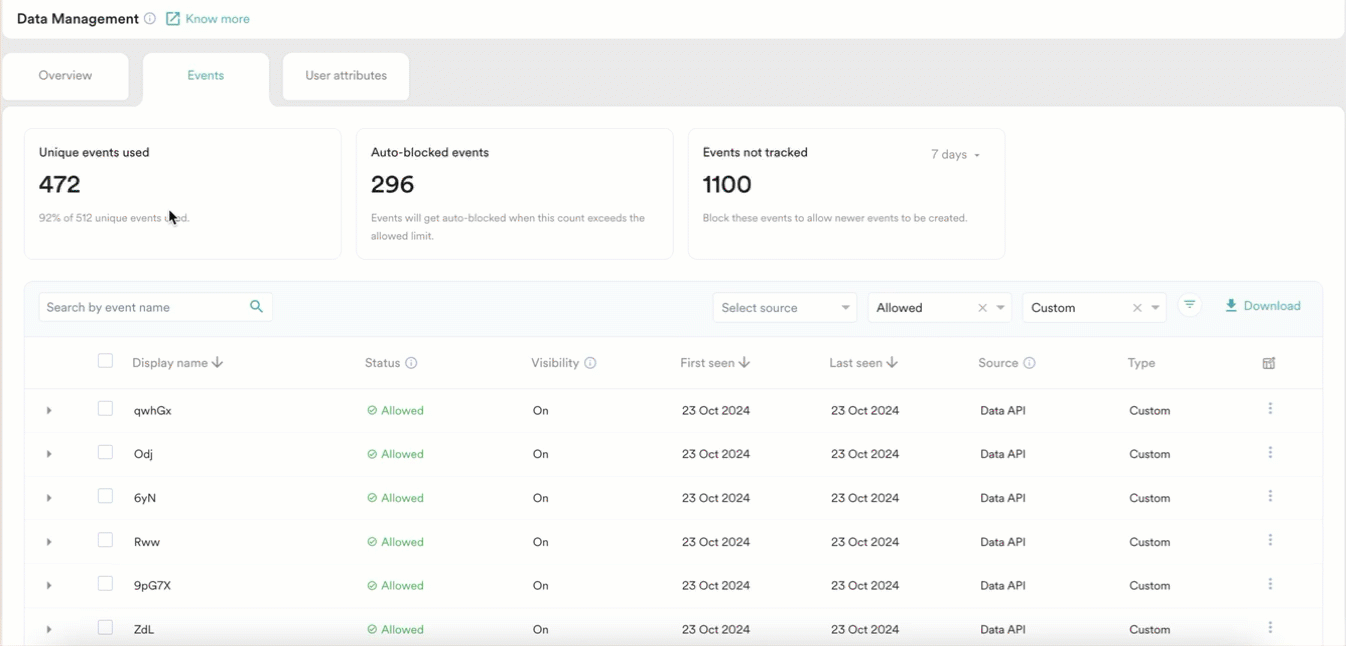
Task: Check the Rww event checkbox
Action: click(x=105, y=540)
